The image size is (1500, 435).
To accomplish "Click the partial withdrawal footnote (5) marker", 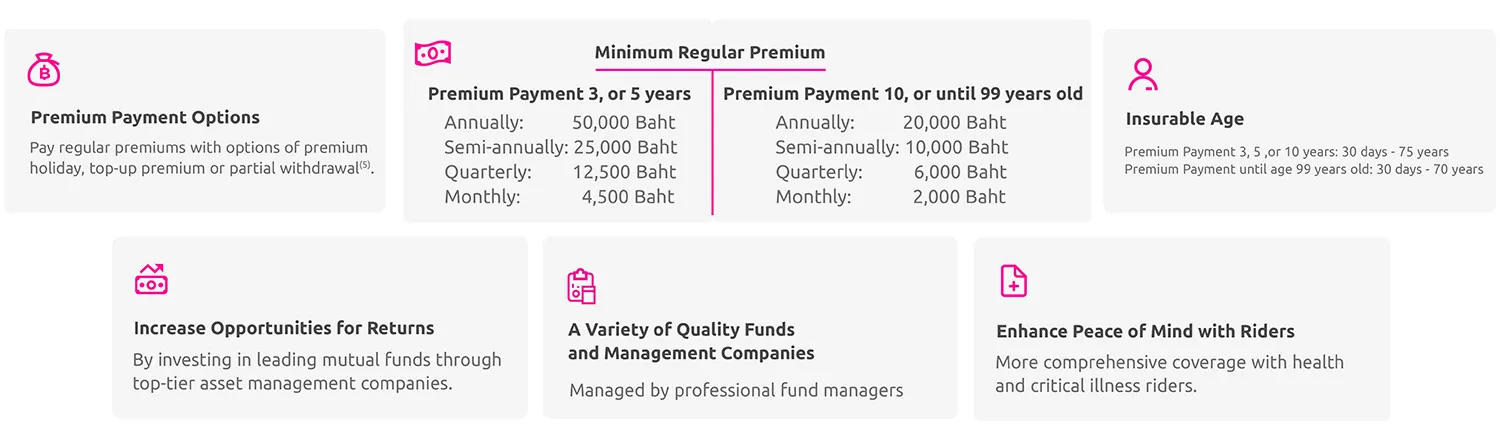I will 365,165.
